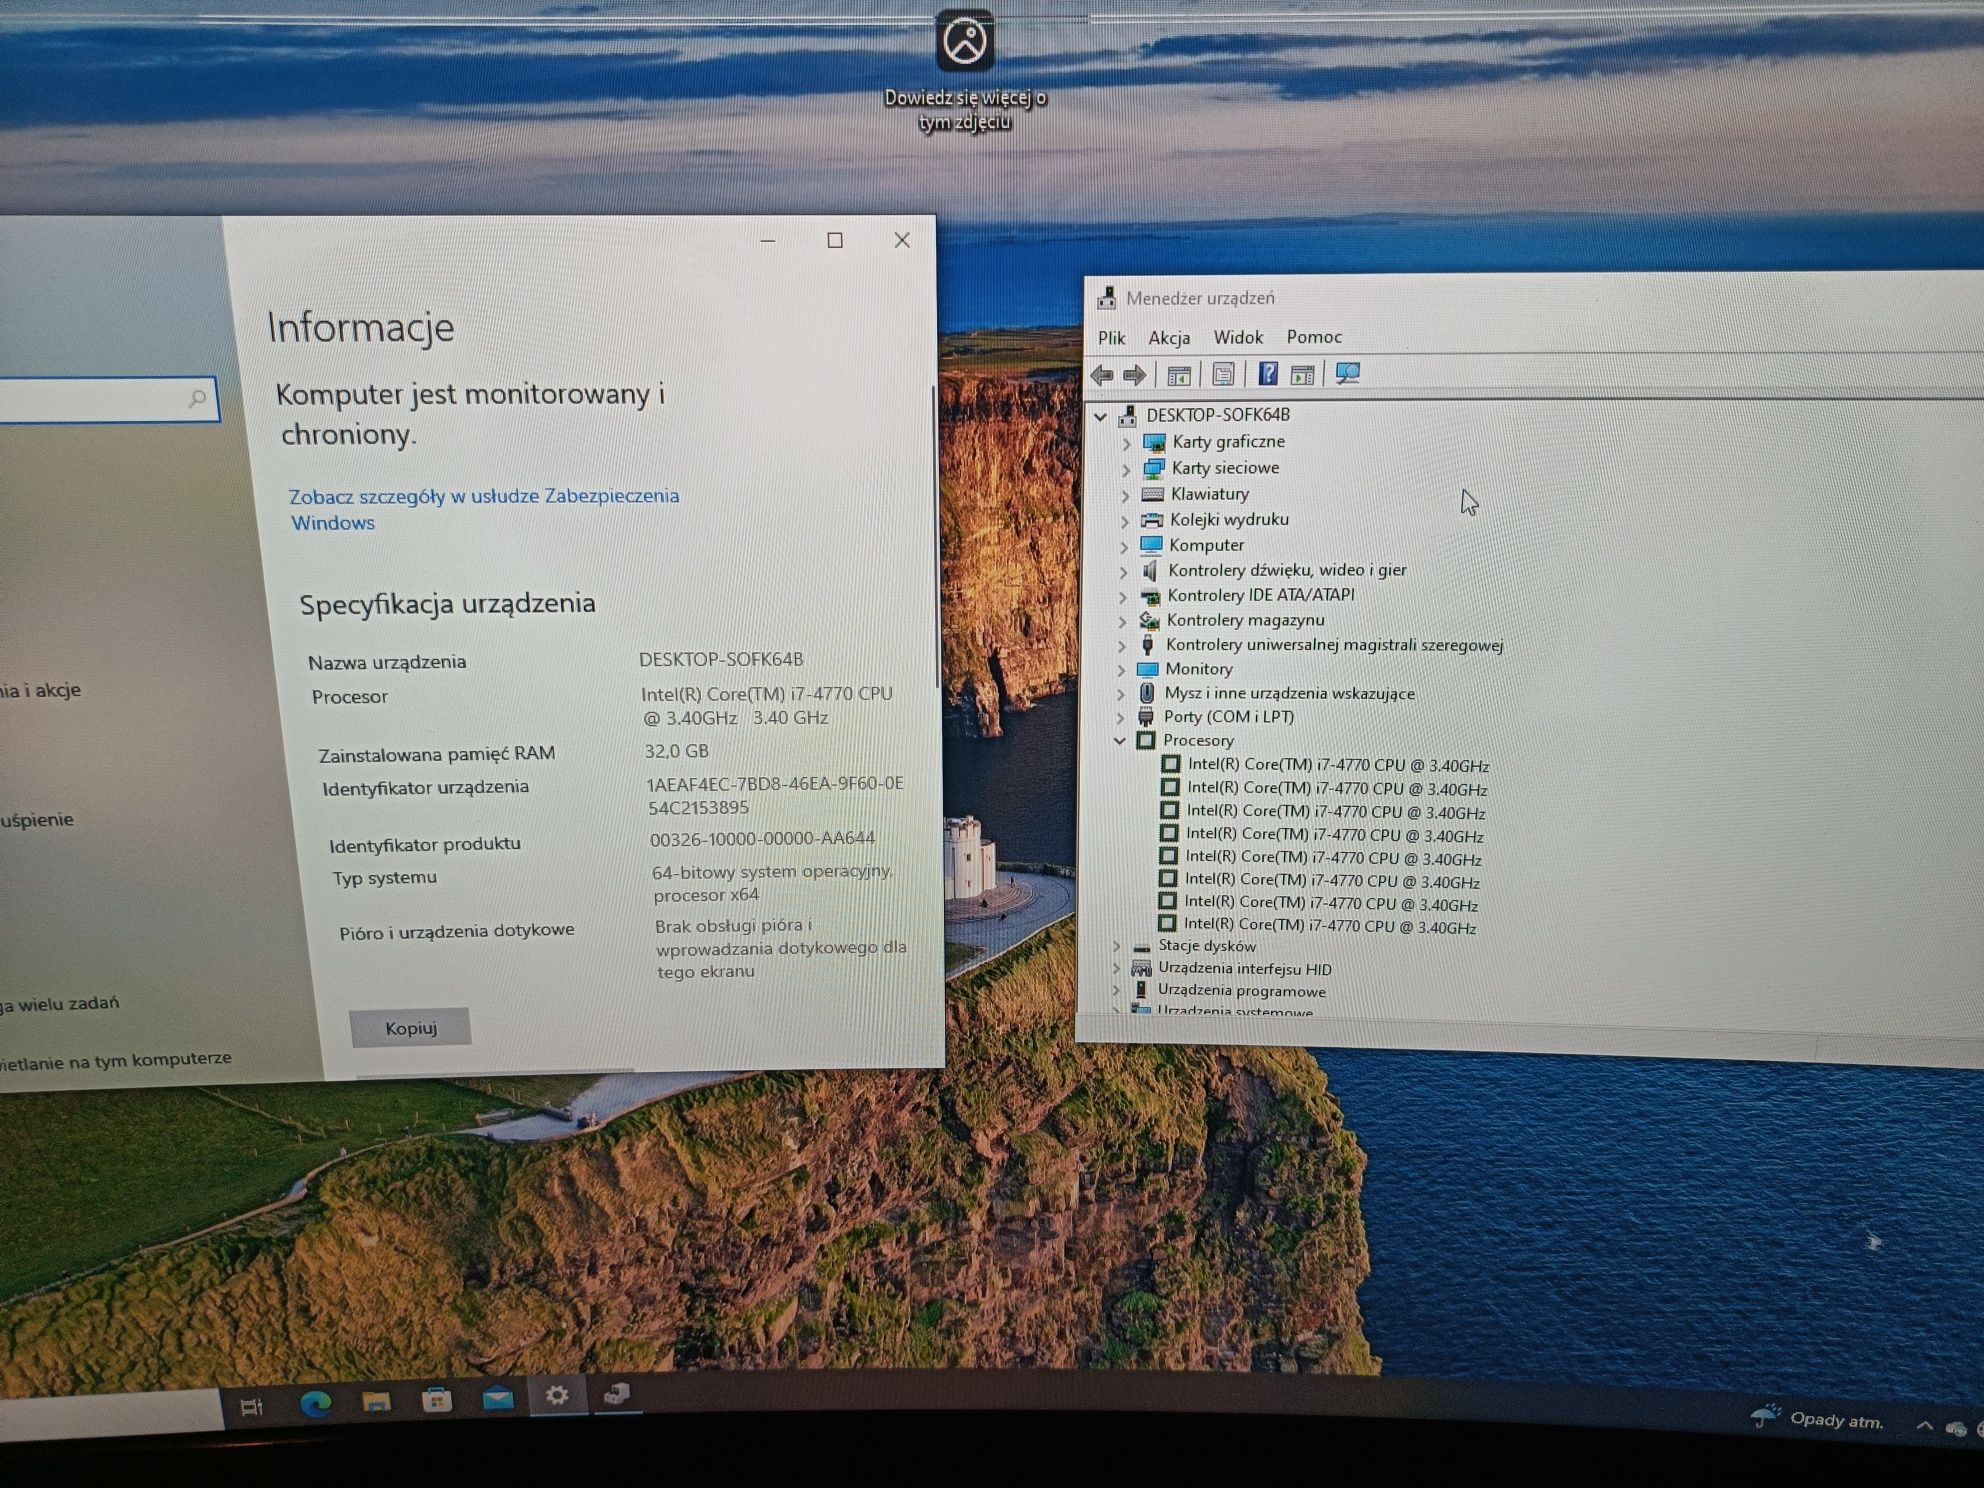This screenshot has width=1984, height=1488.
Task: Show hidden tray icons chevron
Action: [x=1924, y=1426]
